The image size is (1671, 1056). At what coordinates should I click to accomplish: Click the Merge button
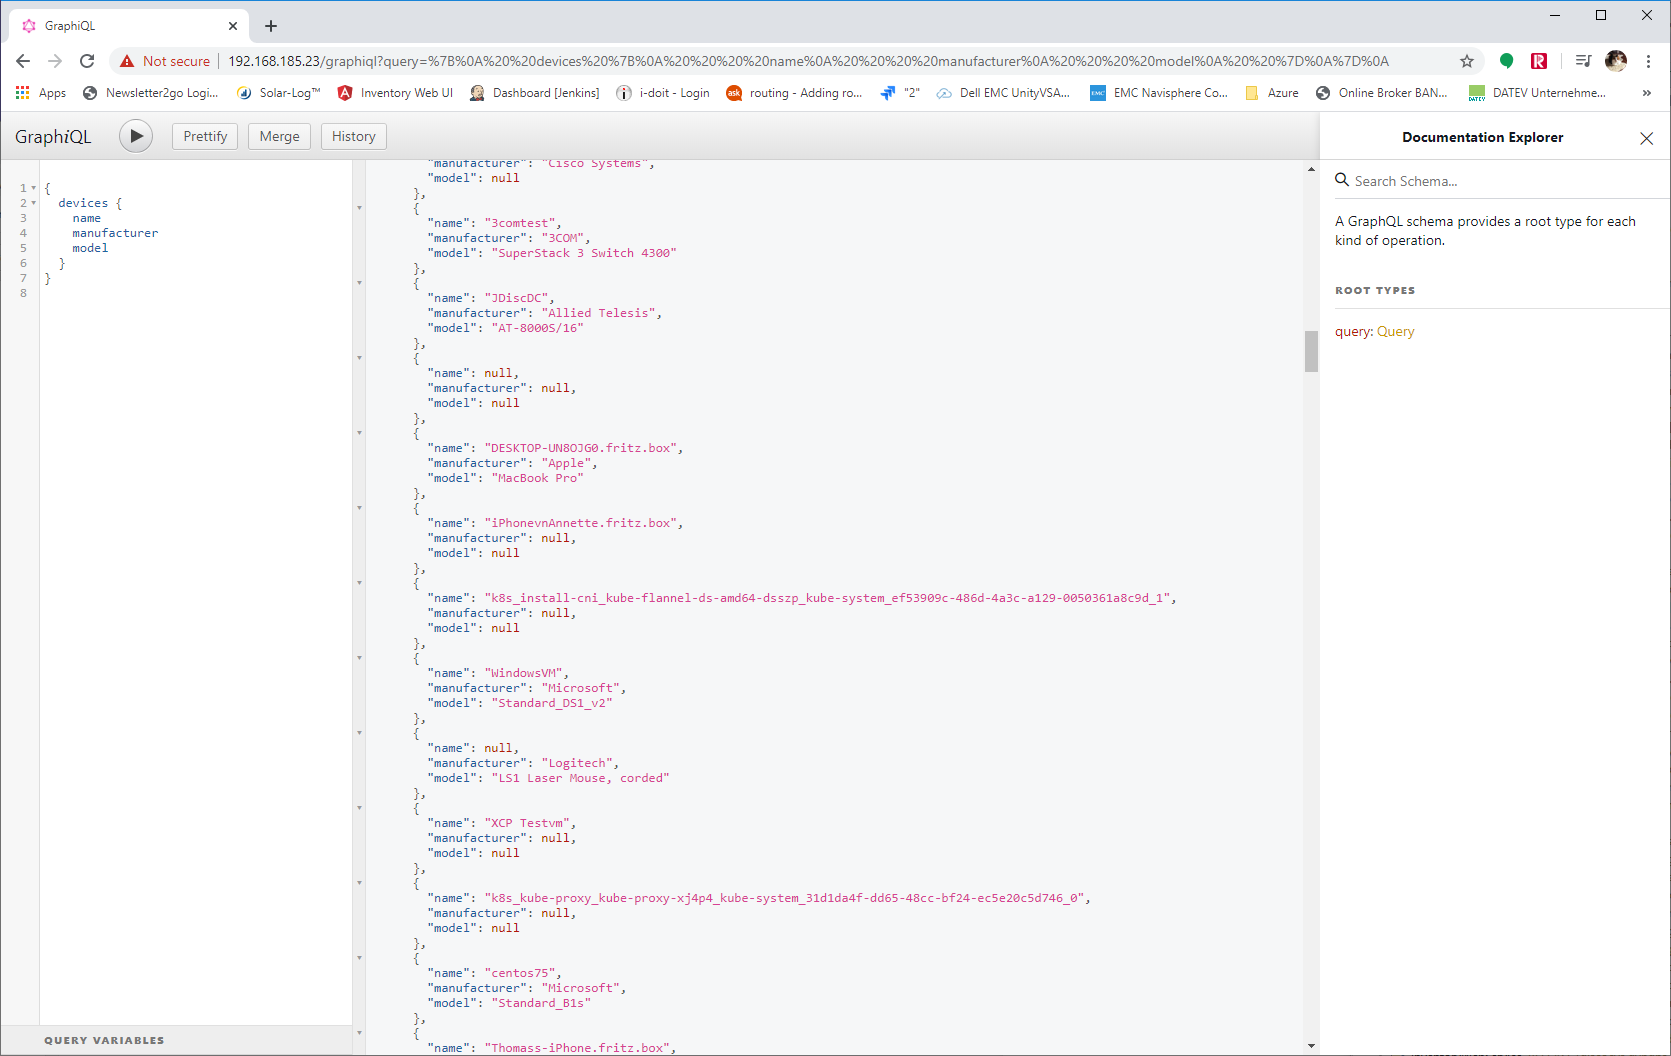tap(279, 136)
